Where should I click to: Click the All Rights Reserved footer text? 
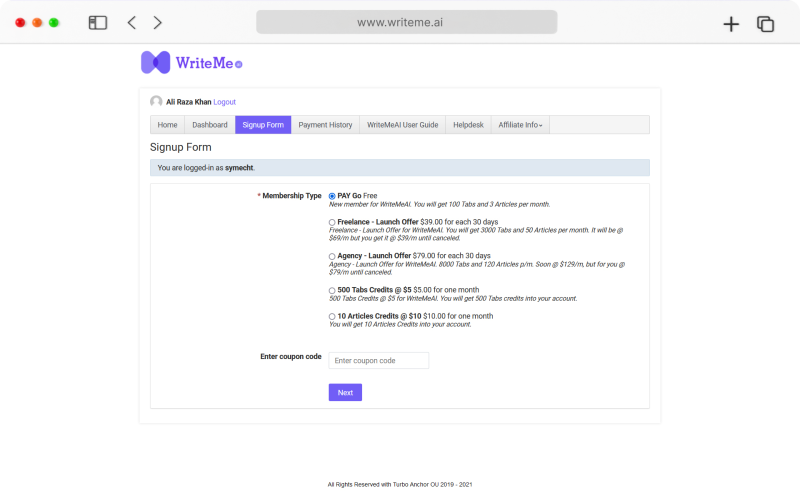(400, 485)
